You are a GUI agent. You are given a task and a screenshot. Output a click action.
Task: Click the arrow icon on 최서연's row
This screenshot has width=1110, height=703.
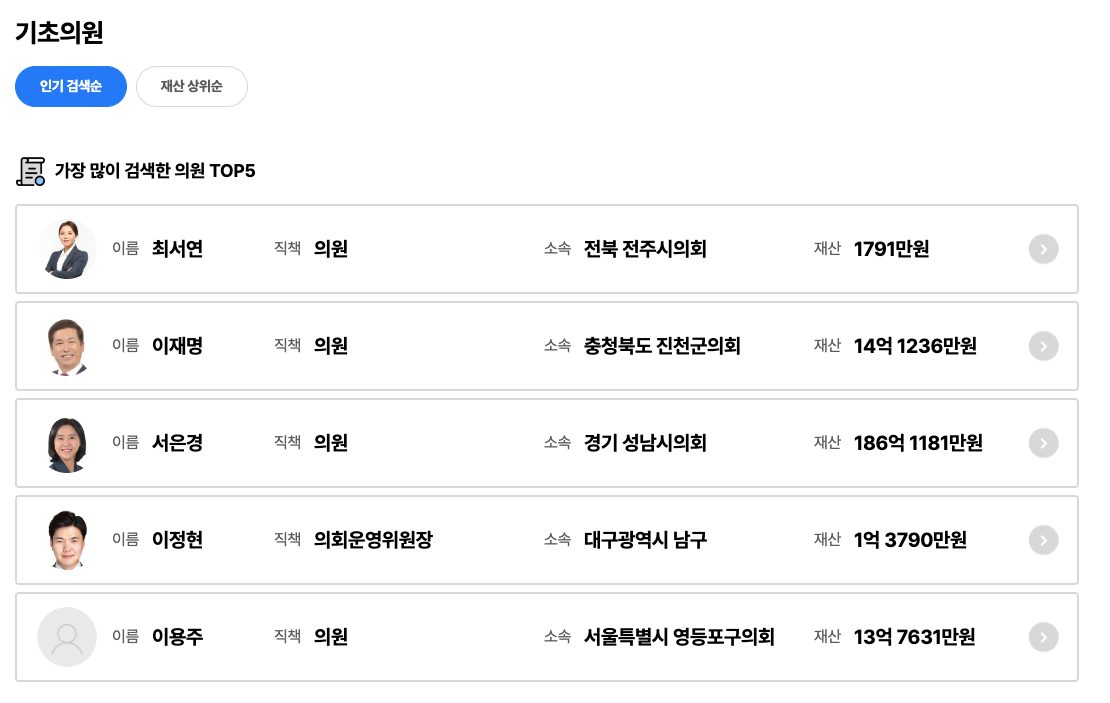(x=1043, y=249)
